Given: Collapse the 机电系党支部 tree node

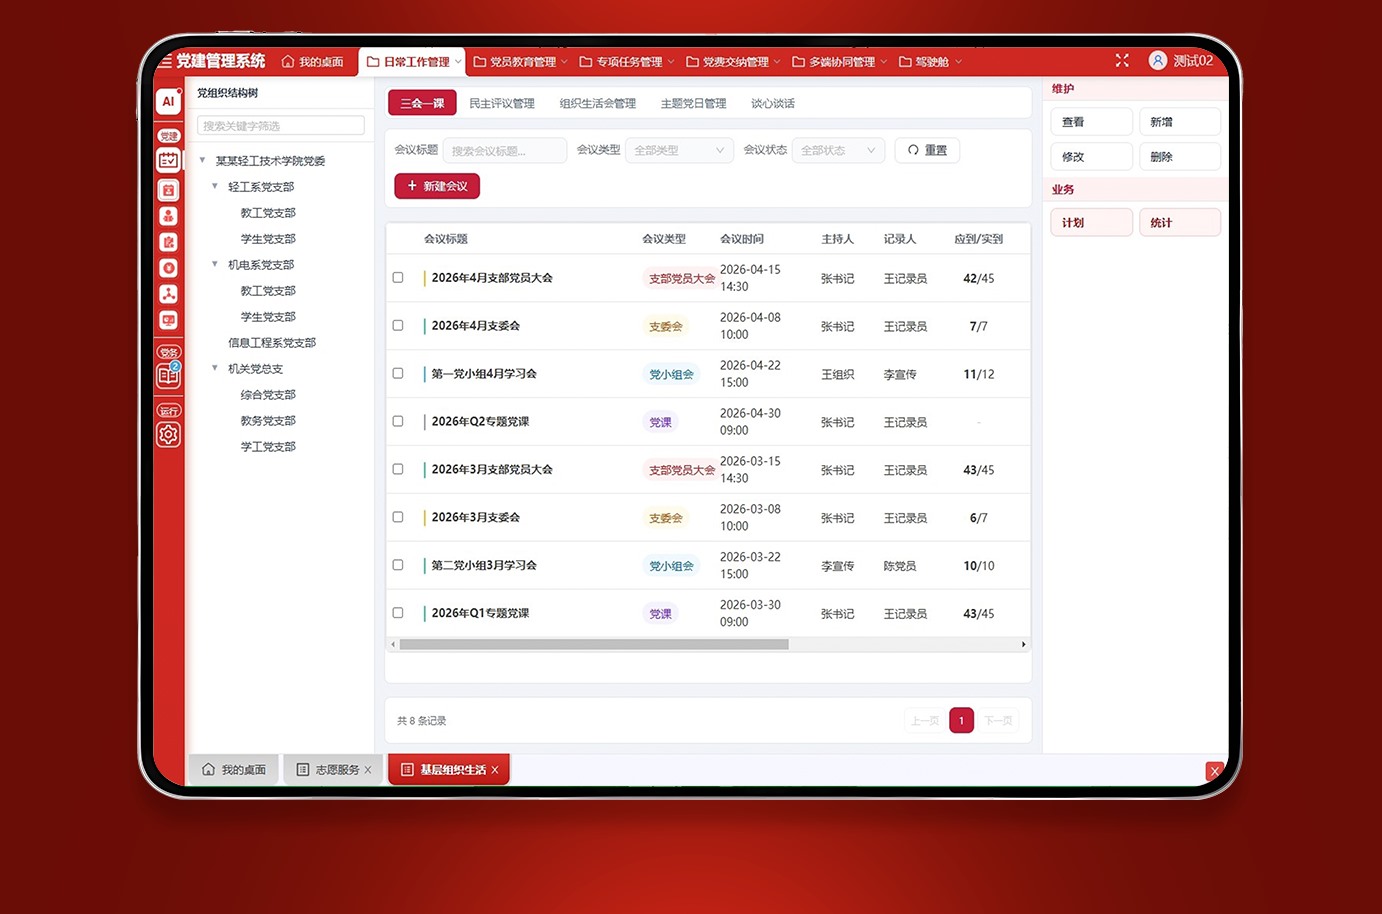Looking at the screenshot, I should coord(214,264).
